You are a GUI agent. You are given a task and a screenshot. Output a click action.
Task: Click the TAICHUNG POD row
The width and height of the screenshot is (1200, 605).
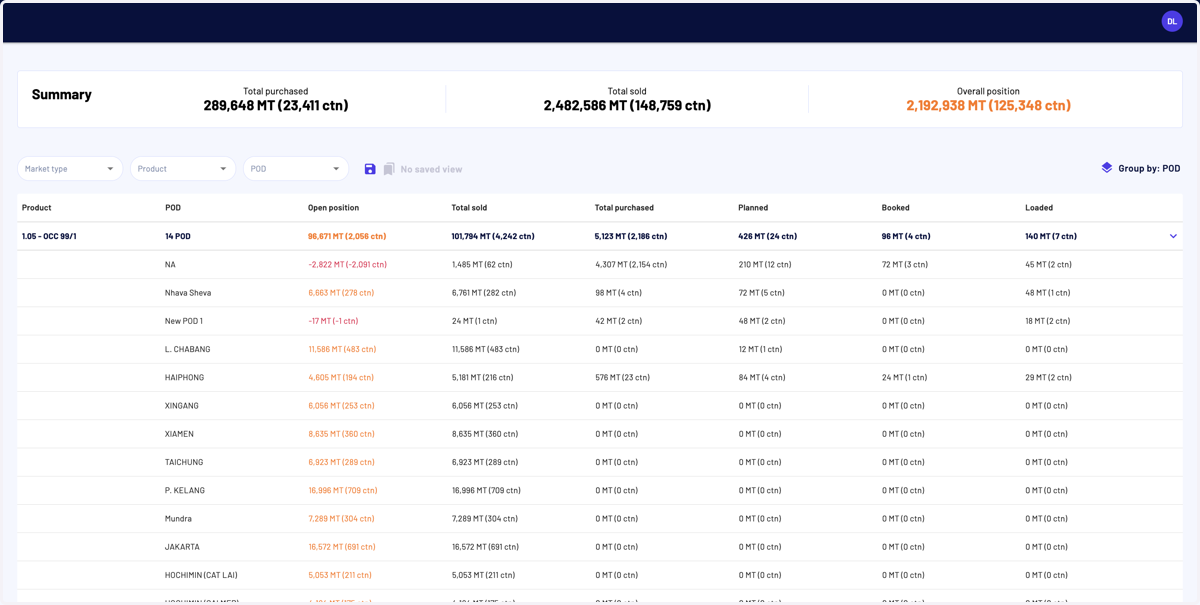point(600,462)
